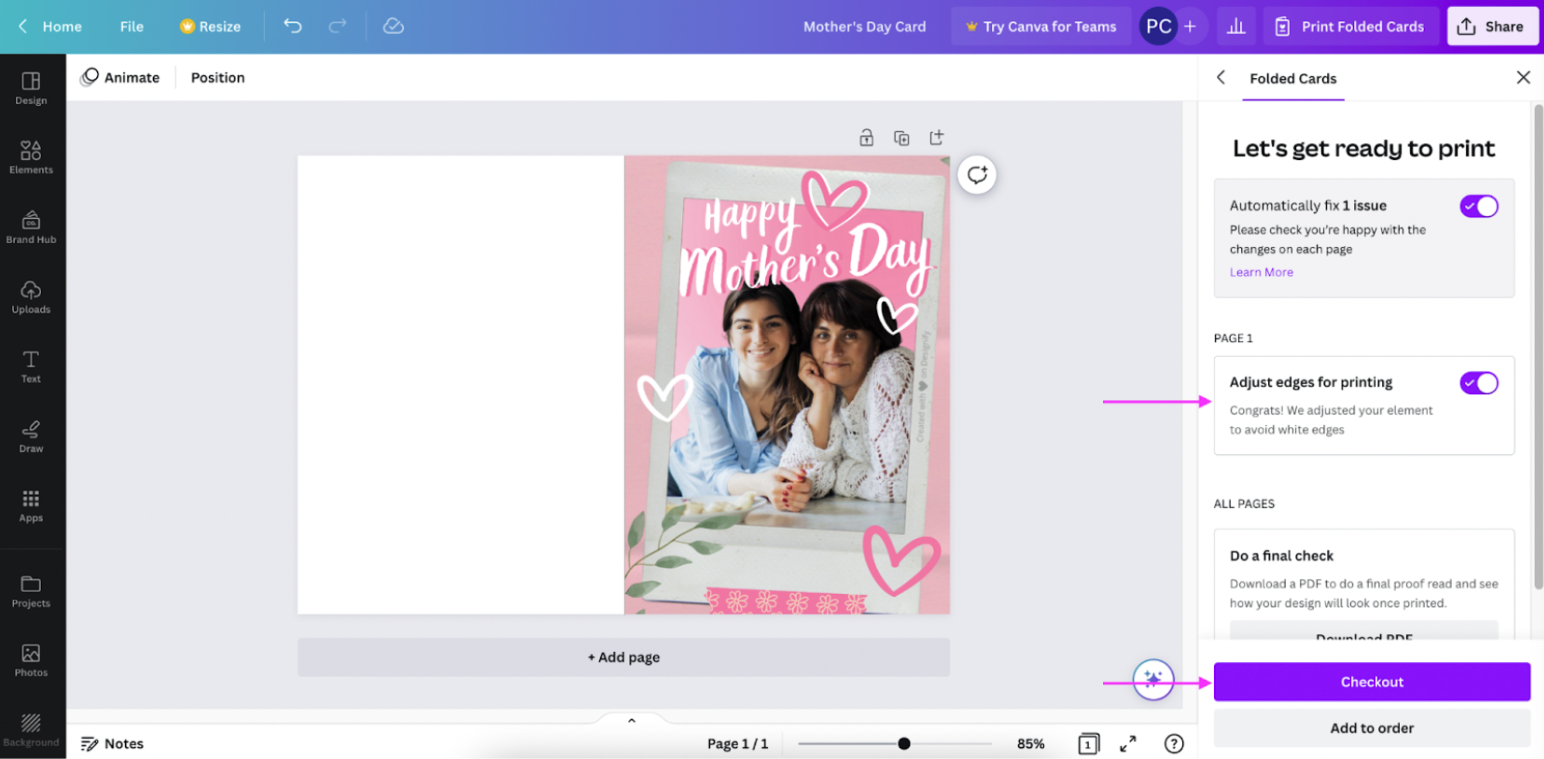Open the grid view page icon
Image resolution: width=1544 pixels, height=759 pixels.
1088,744
